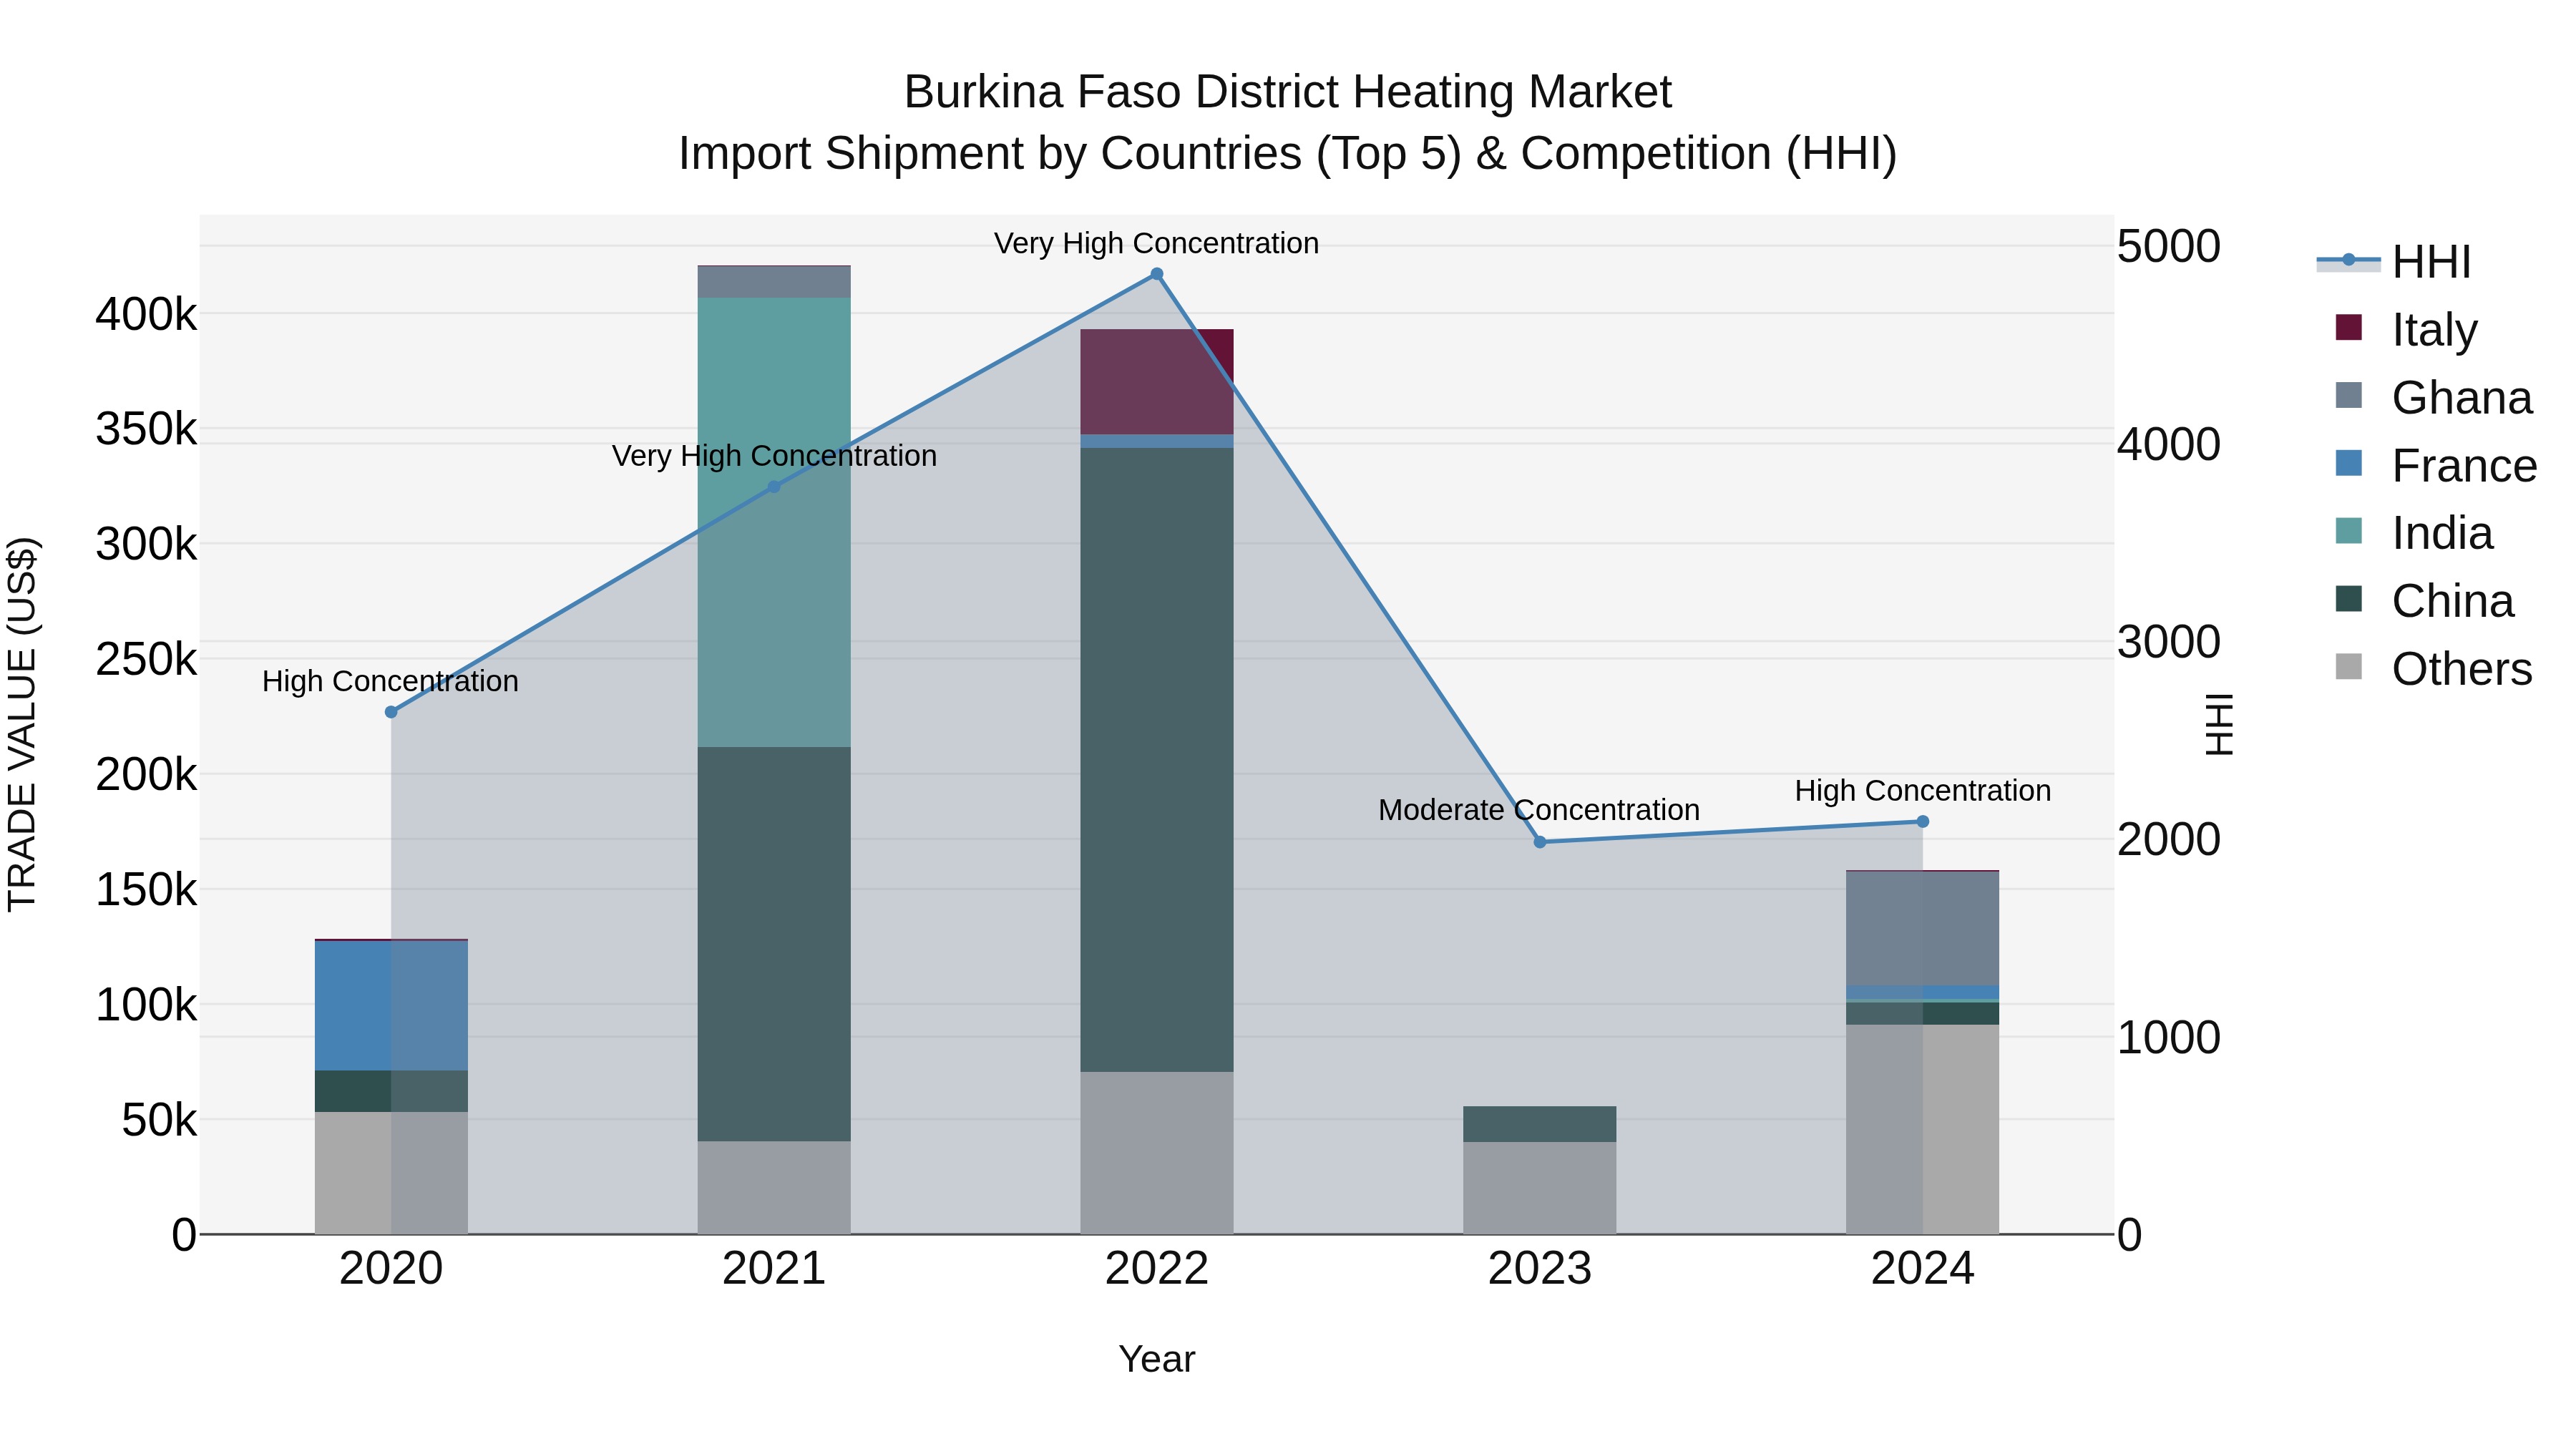Click the 'High Concentration' annotation above the 2024 marker
The height and width of the screenshot is (1449, 2576).
pyautogui.click(x=1922, y=791)
